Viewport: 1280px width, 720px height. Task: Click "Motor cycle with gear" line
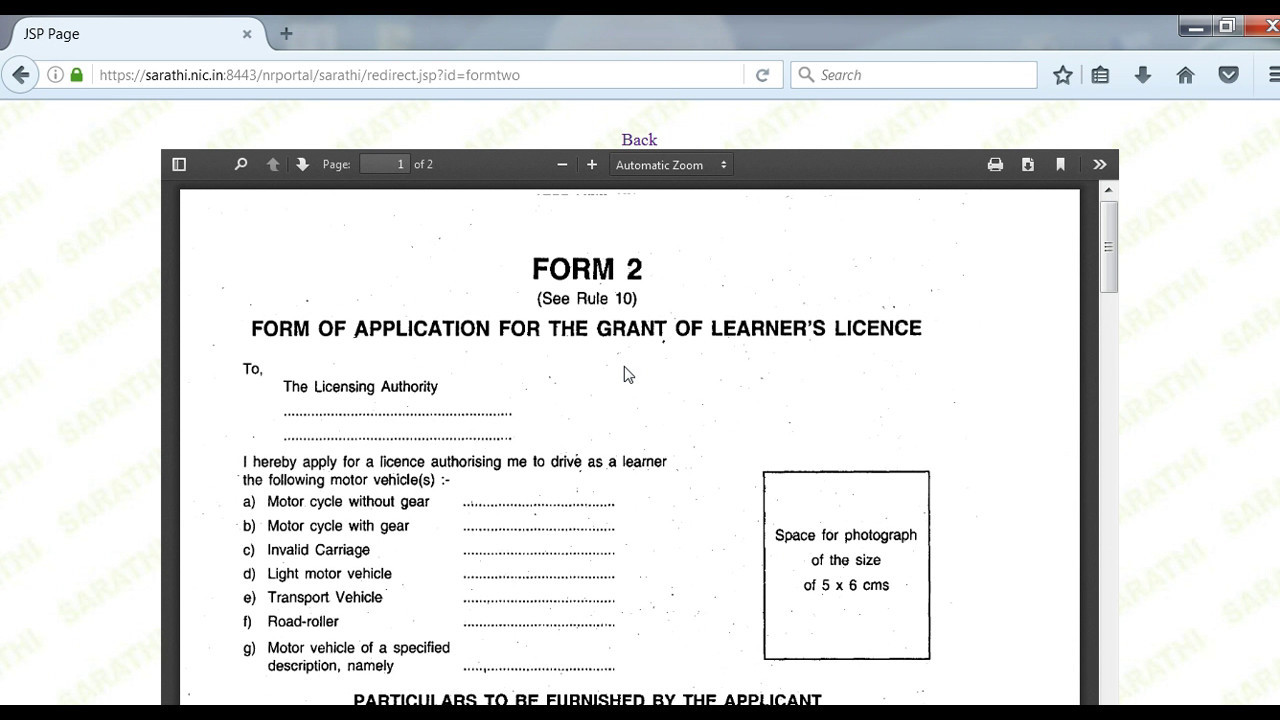pos(338,526)
